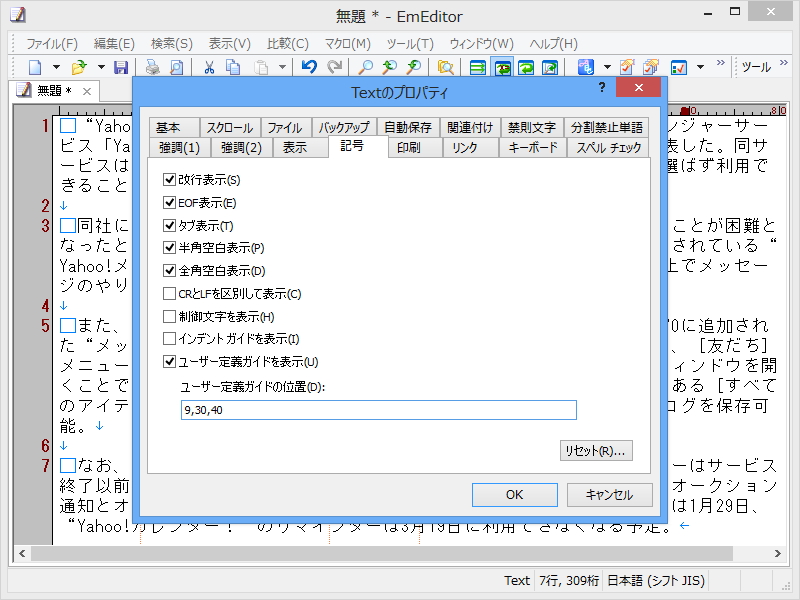800x600 pixels.
Task: Select the Print tool icon
Action: 152,68
